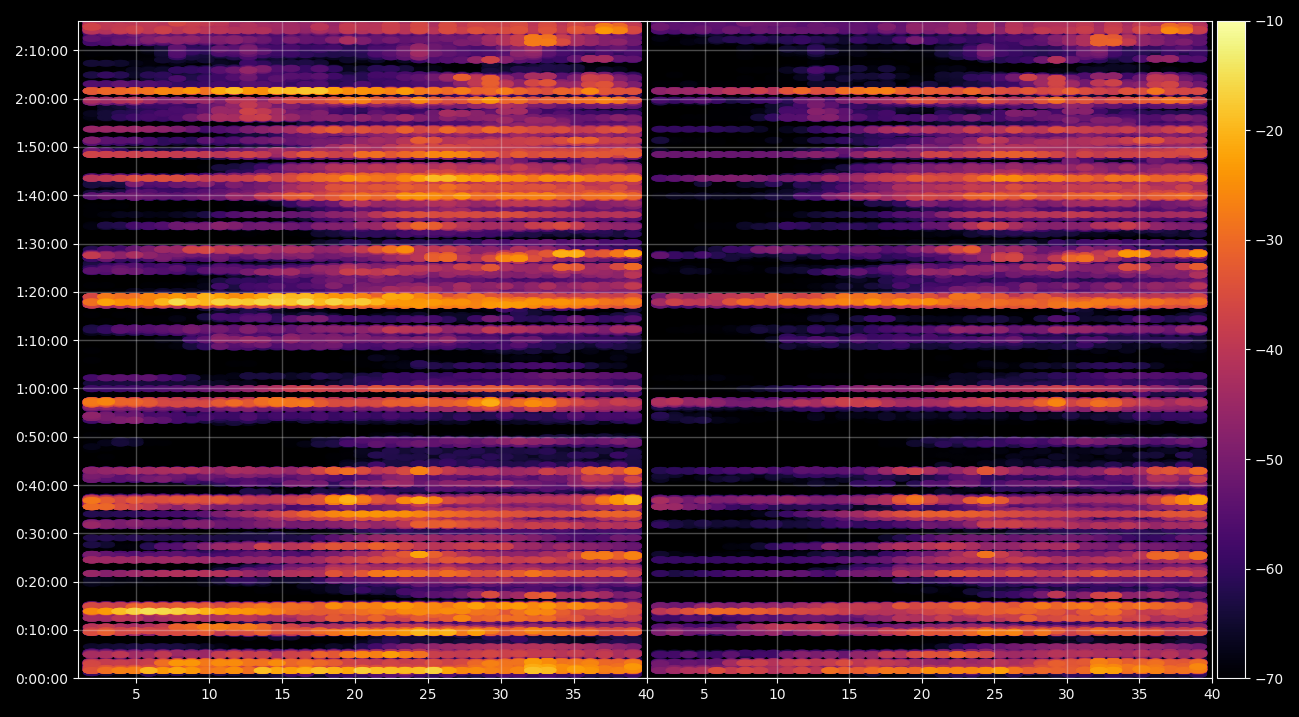The image size is (1299, 717).
Task: Click x-axis label 40 under right heatmap
Action: click(1213, 696)
